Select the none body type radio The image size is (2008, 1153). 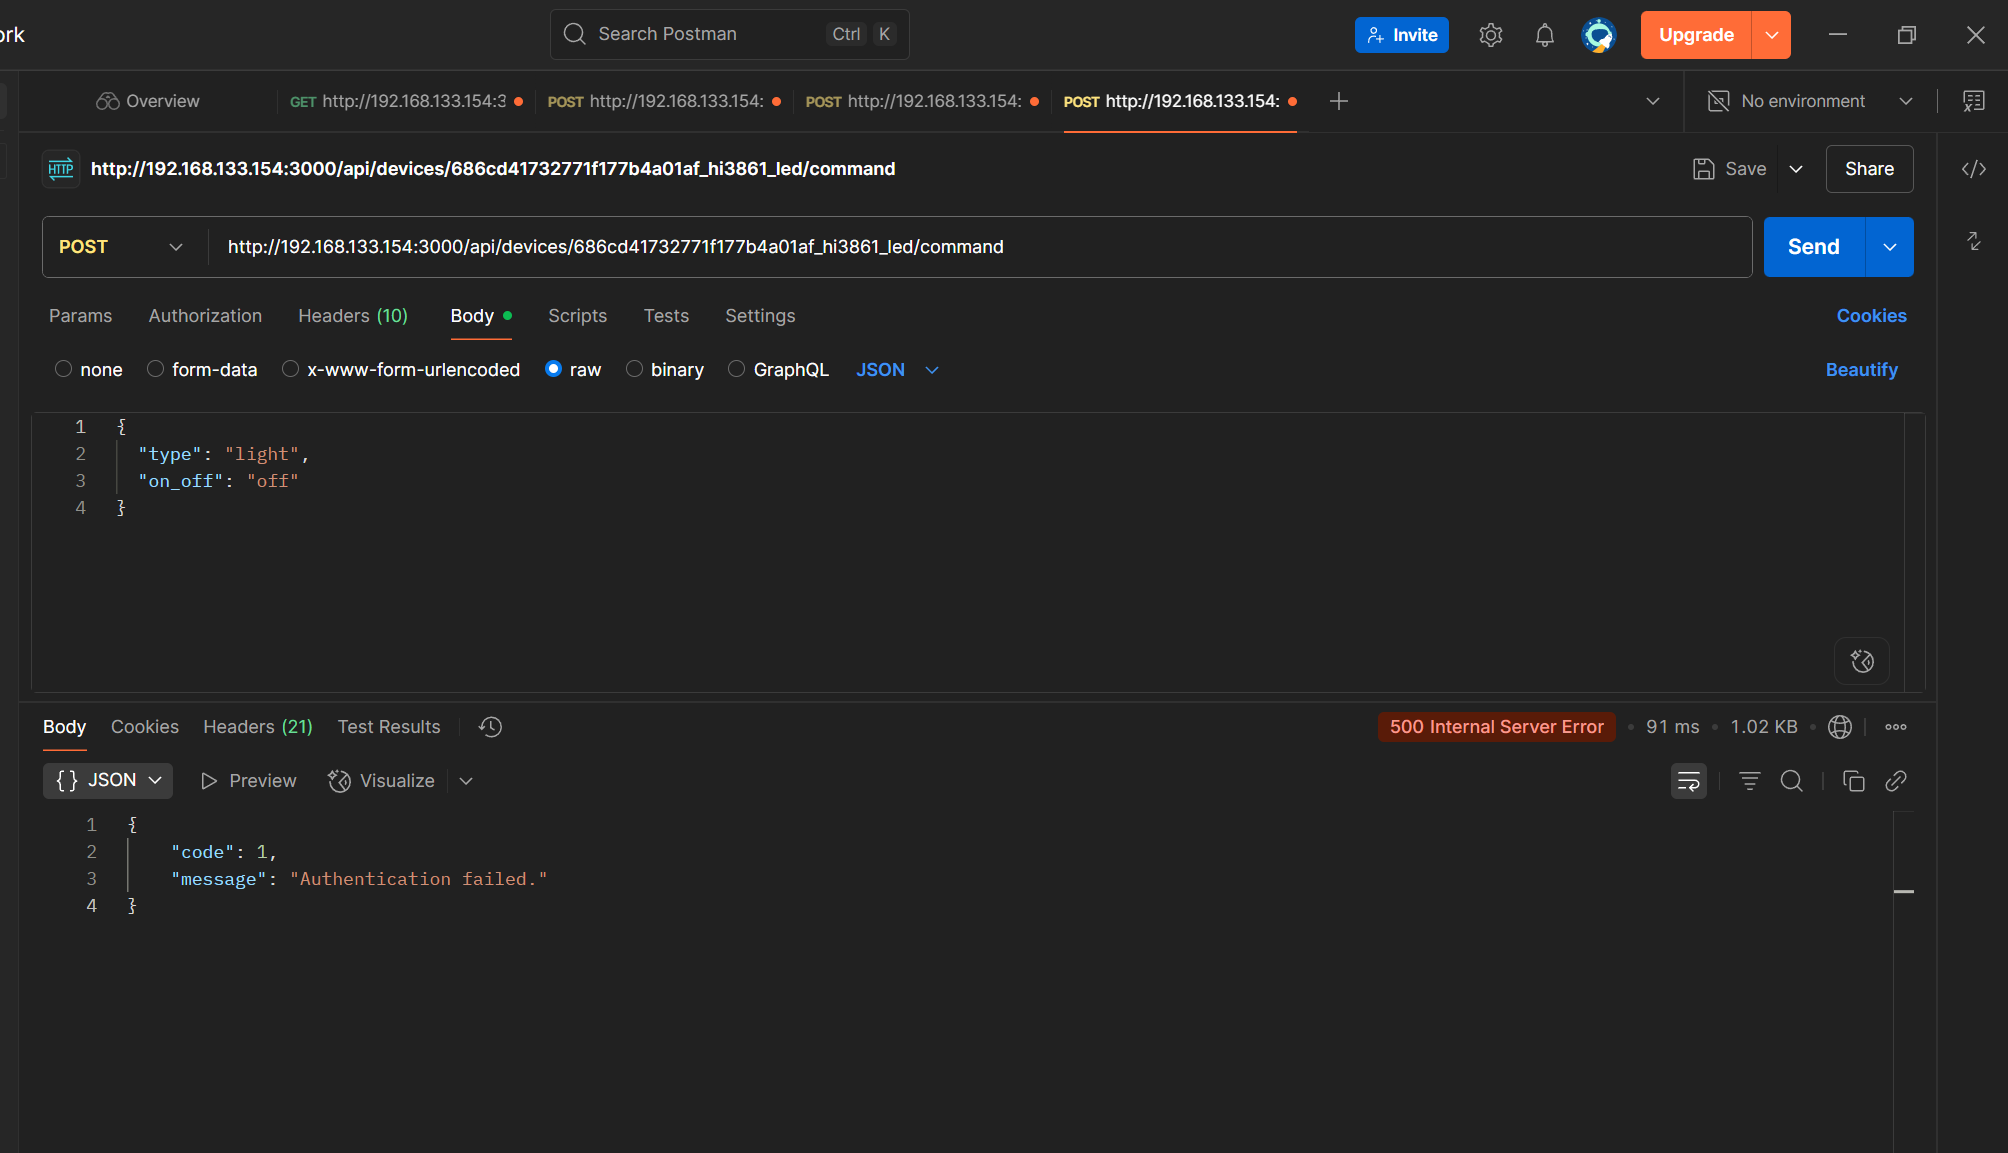pyautogui.click(x=64, y=369)
